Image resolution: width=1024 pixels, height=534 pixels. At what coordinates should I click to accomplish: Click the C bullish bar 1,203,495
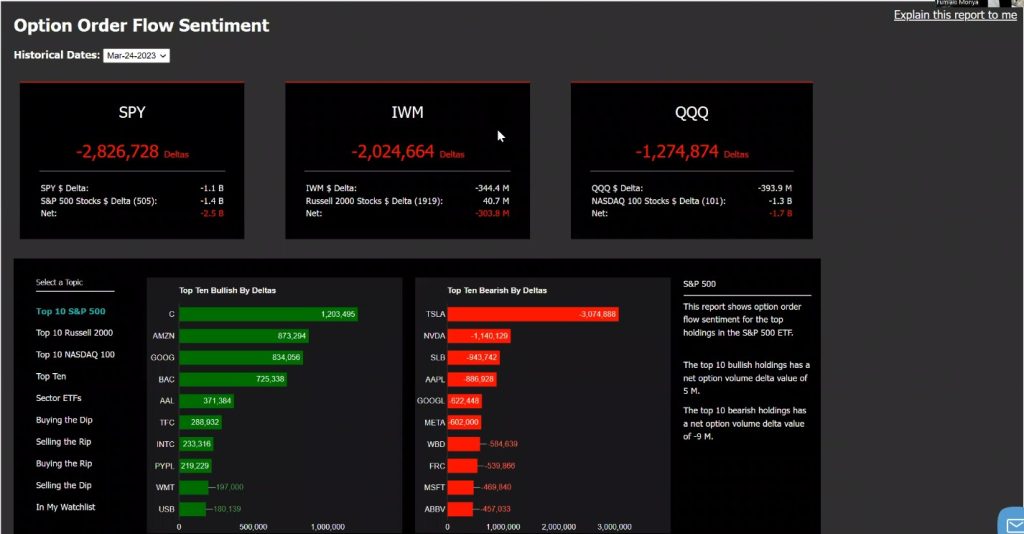click(268, 314)
